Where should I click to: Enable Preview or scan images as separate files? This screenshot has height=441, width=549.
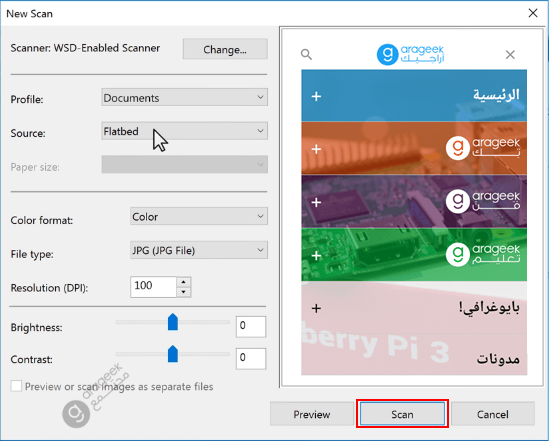pos(16,386)
